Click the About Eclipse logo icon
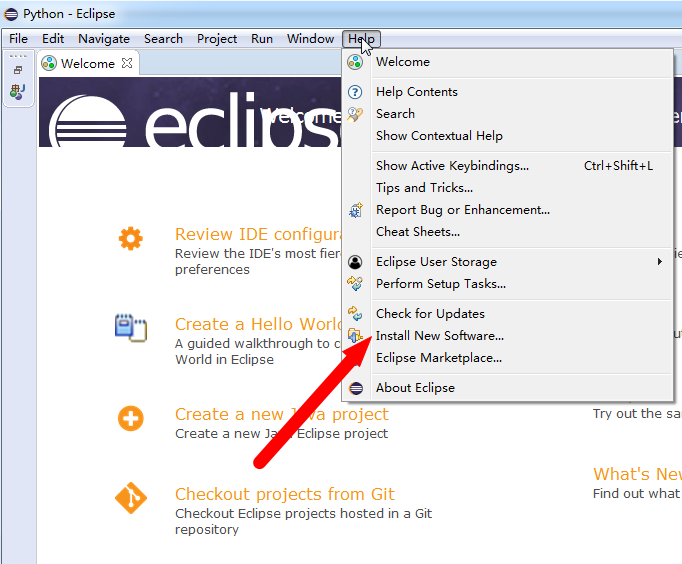 pos(356,388)
